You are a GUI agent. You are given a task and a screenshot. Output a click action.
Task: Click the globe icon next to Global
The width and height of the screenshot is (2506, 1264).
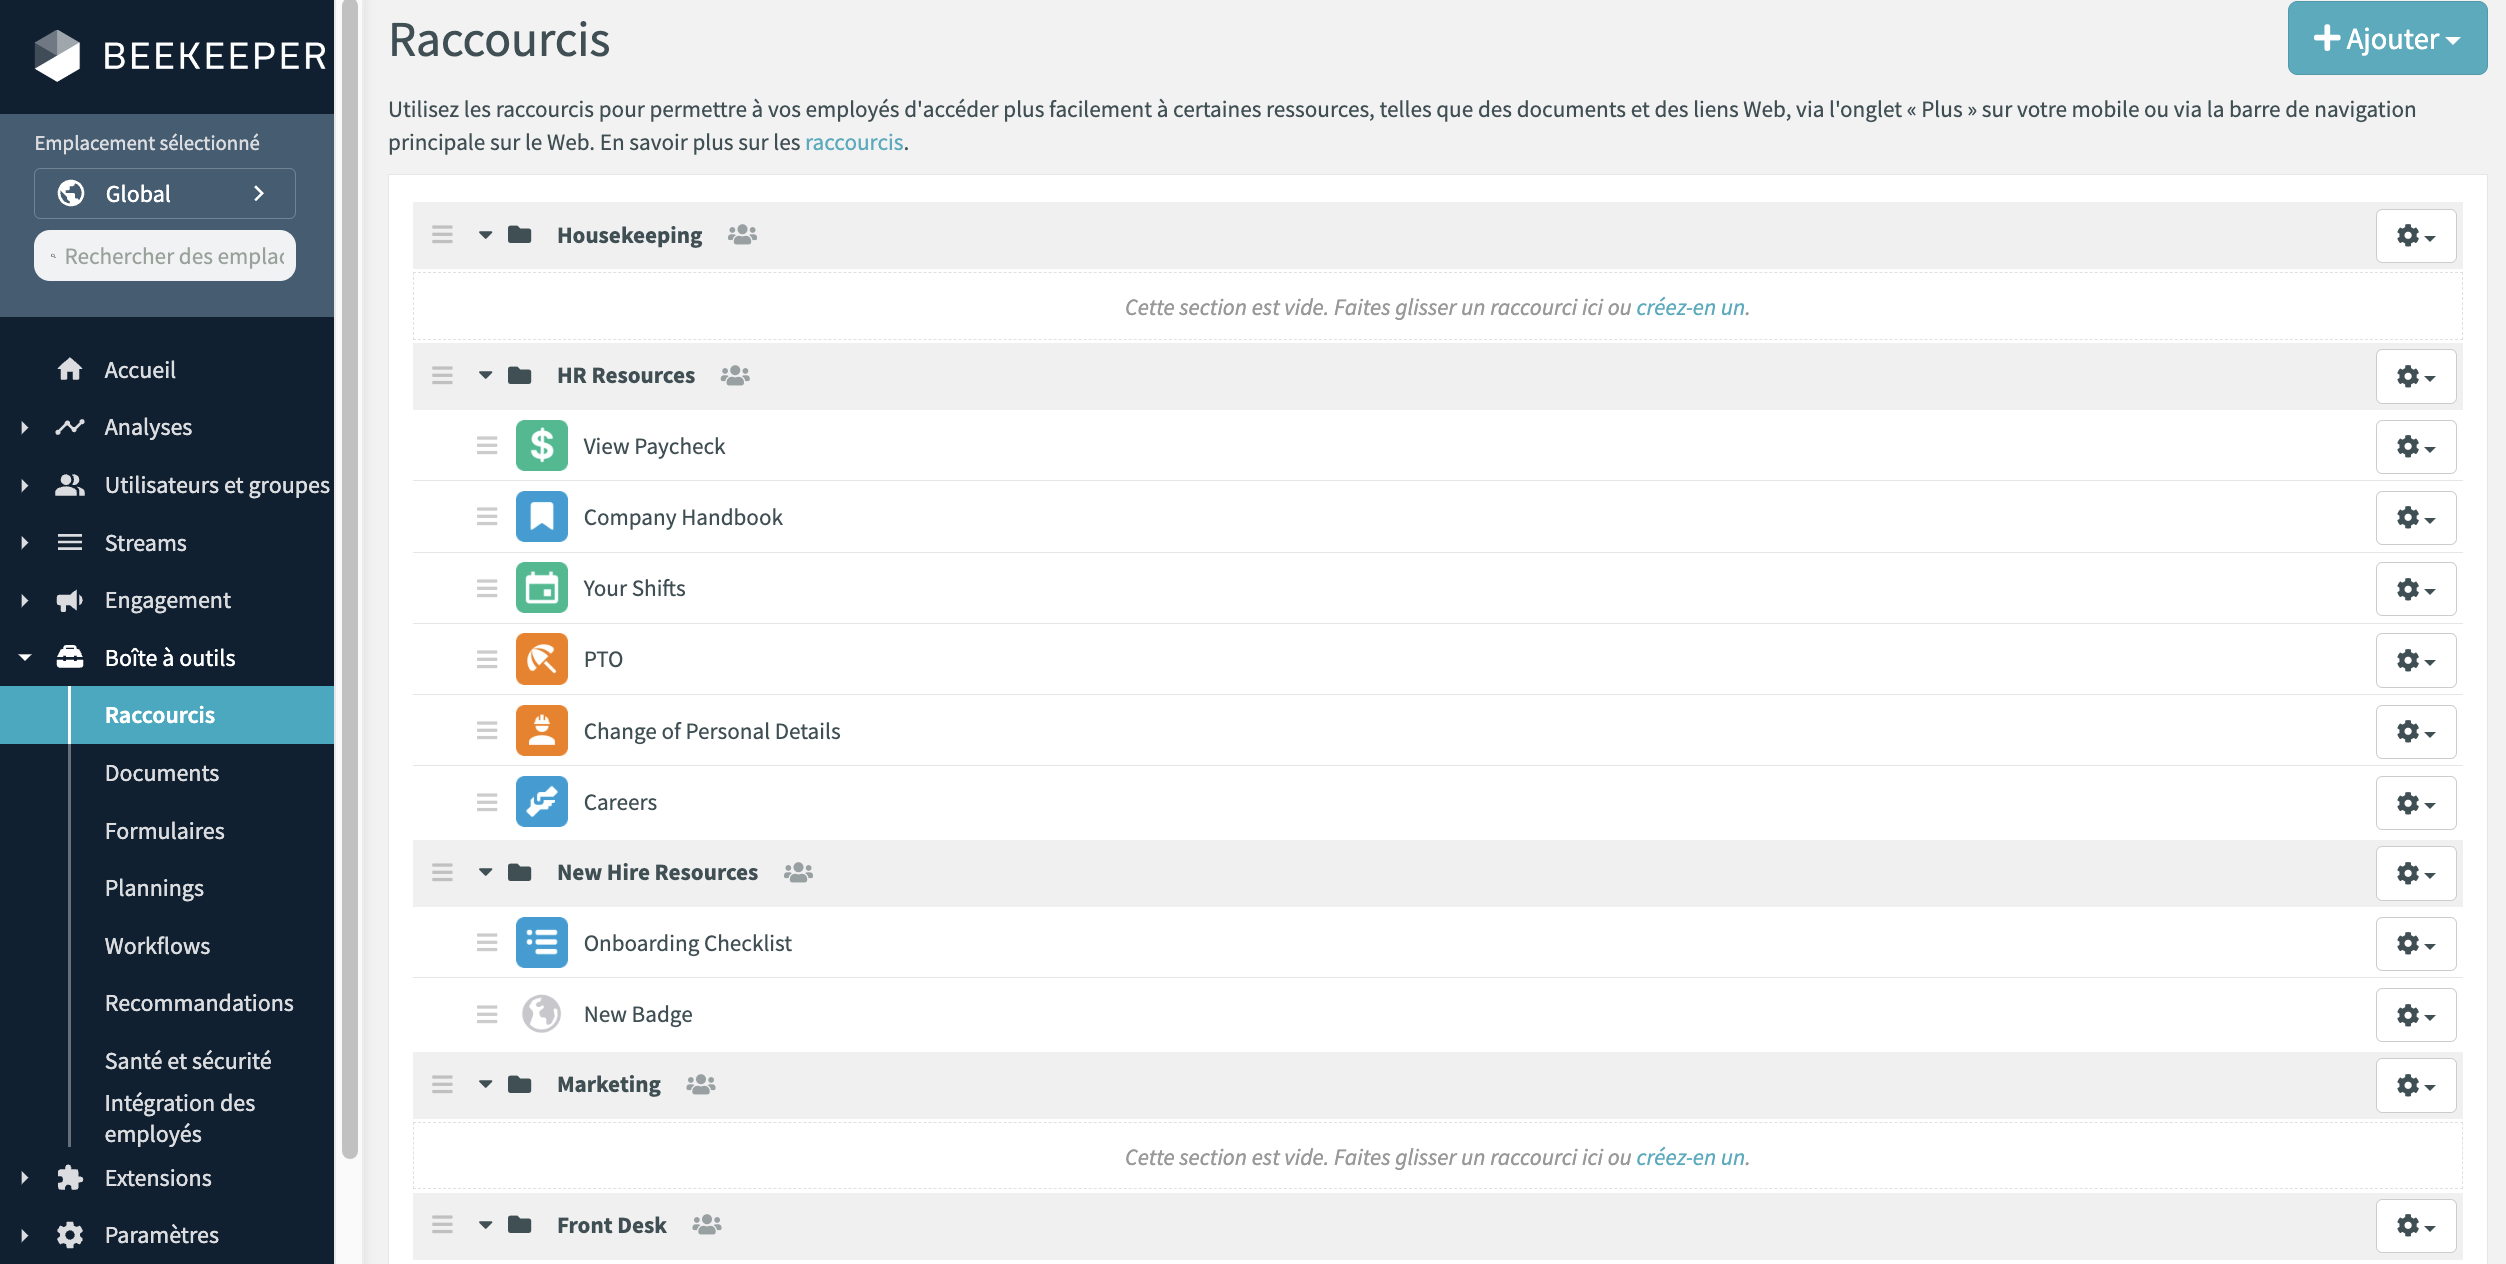tap(71, 193)
